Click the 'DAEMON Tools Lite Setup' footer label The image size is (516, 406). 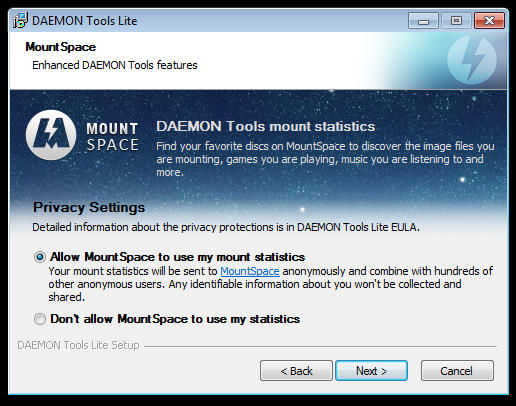click(78, 345)
